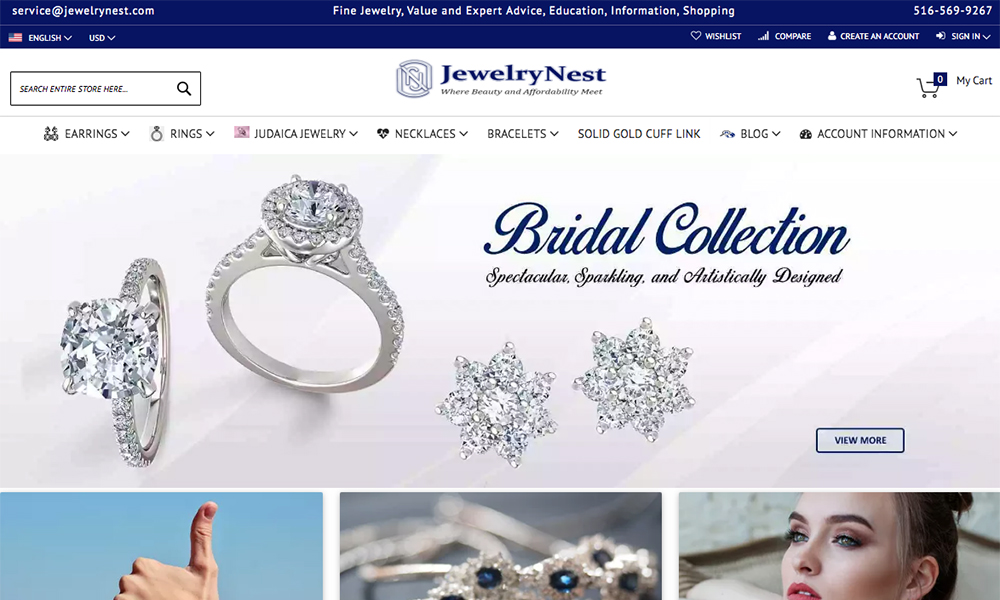
Task: Click the Create an Account person icon
Action: pyautogui.click(x=832, y=36)
